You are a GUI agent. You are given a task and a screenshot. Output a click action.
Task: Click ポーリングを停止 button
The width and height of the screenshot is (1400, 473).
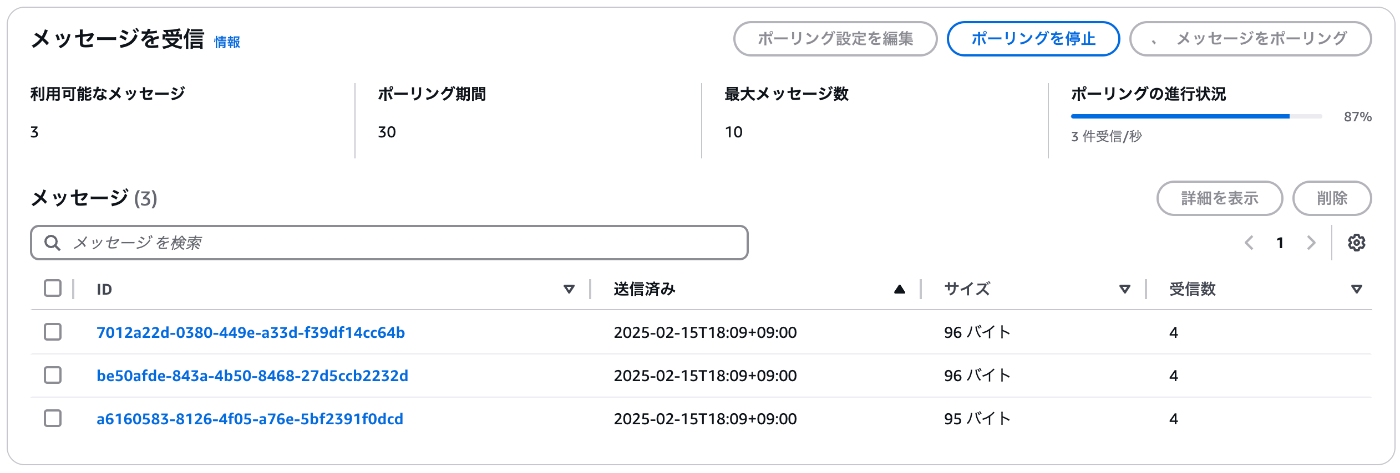[x=1033, y=39]
